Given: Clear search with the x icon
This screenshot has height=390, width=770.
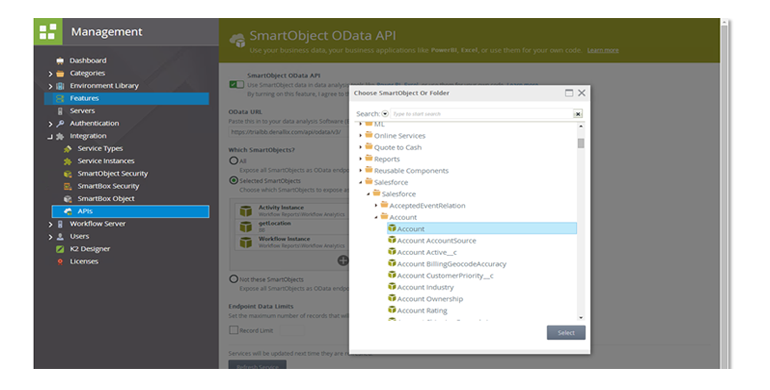Looking at the screenshot, I should (x=578, y=114).
